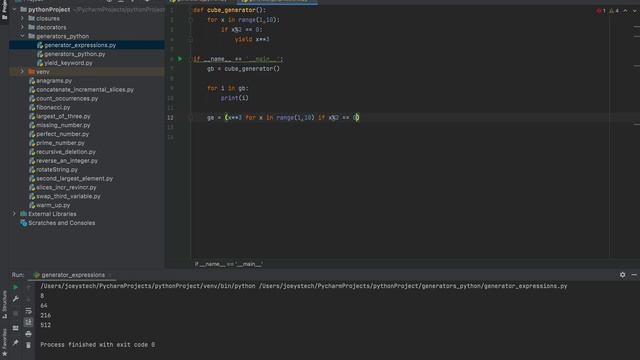Toggle soft-wrap in the Run console
Image resolution: width=640 pixels, height=360 pixels.
pos(28,311)
